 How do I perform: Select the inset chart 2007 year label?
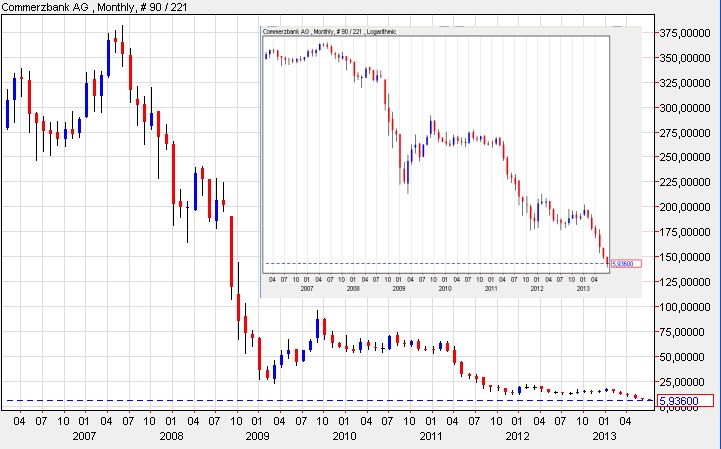[307, 288]
